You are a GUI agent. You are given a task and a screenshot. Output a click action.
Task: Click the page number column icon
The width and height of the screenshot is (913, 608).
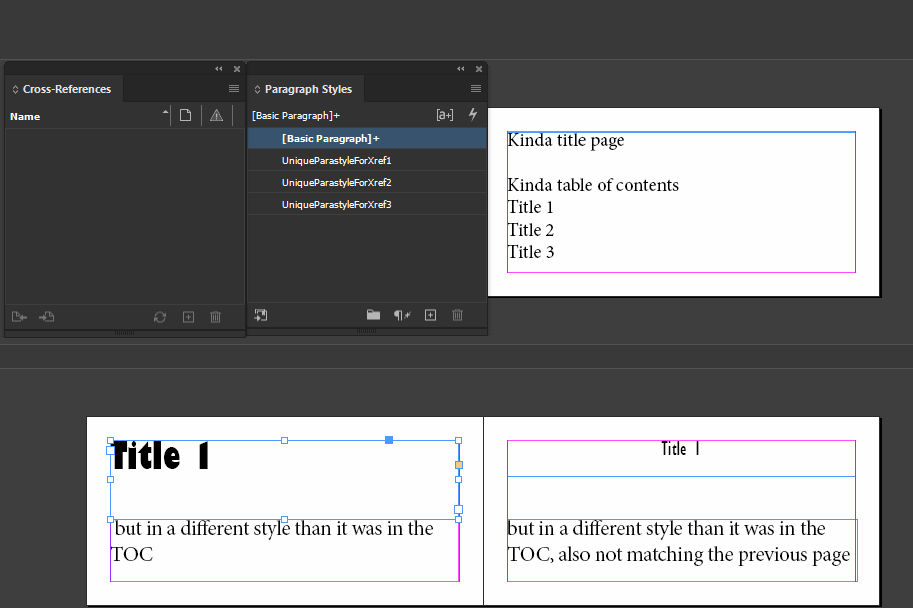pos(185,115)
